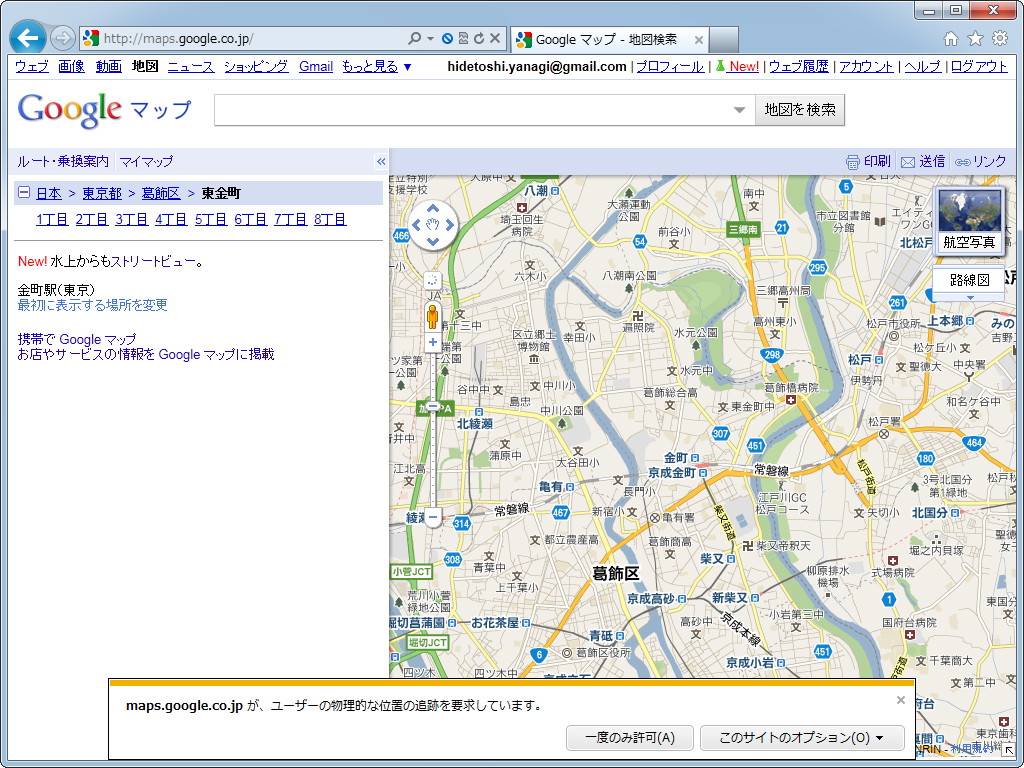
Task: Click the 葛飾区 breadcrumb link
Action: click(161, 193)
